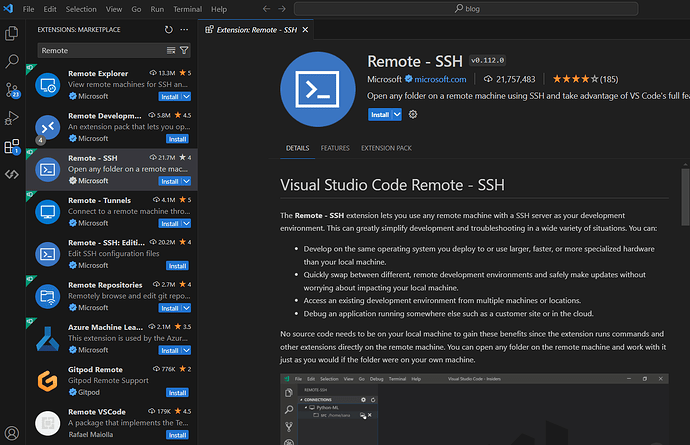Switch to the DETAILS tab
690x445 pixels.
click(297, 148)
